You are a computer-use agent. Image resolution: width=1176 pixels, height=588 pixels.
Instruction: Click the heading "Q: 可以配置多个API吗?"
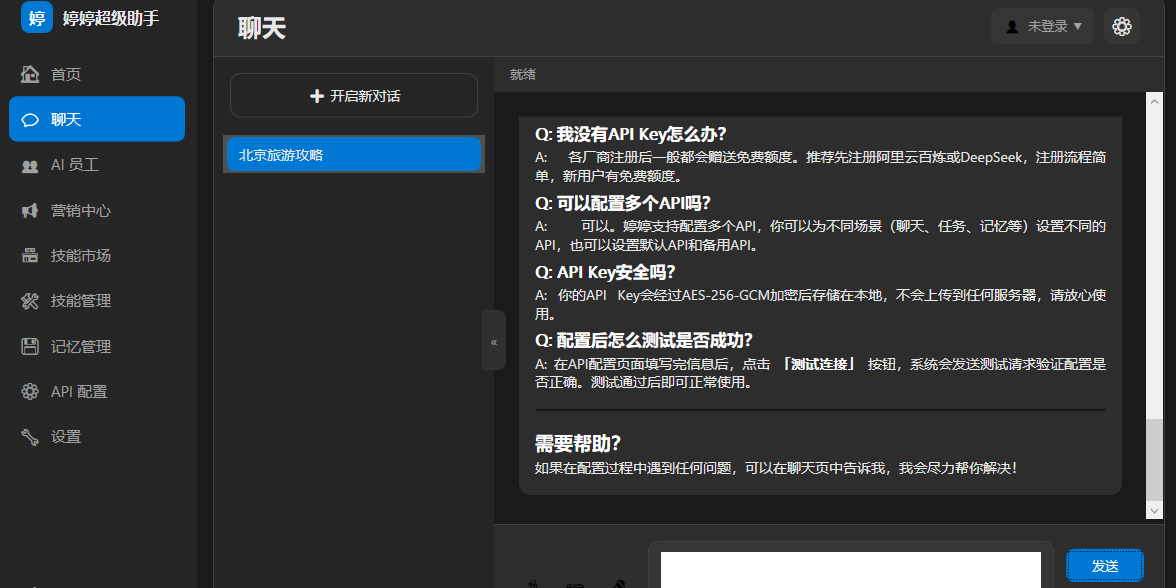(622, 203)
